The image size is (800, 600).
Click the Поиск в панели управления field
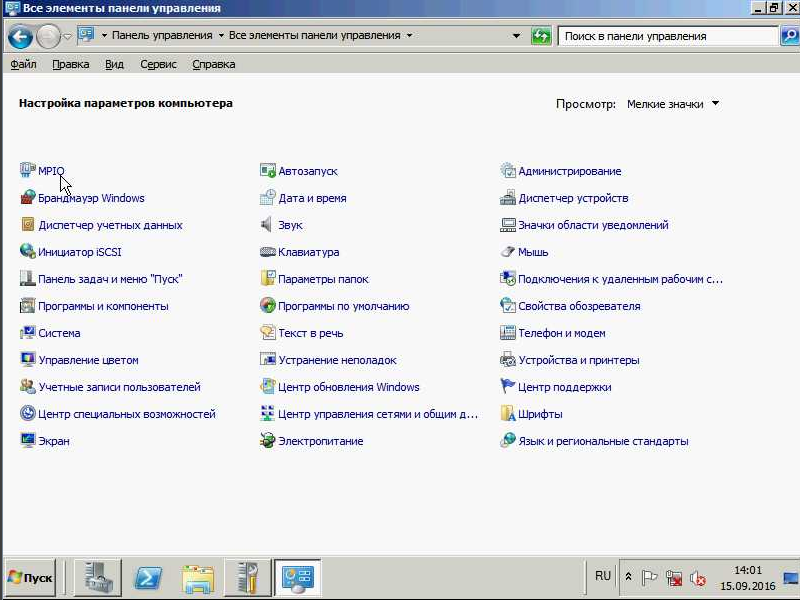668,36
